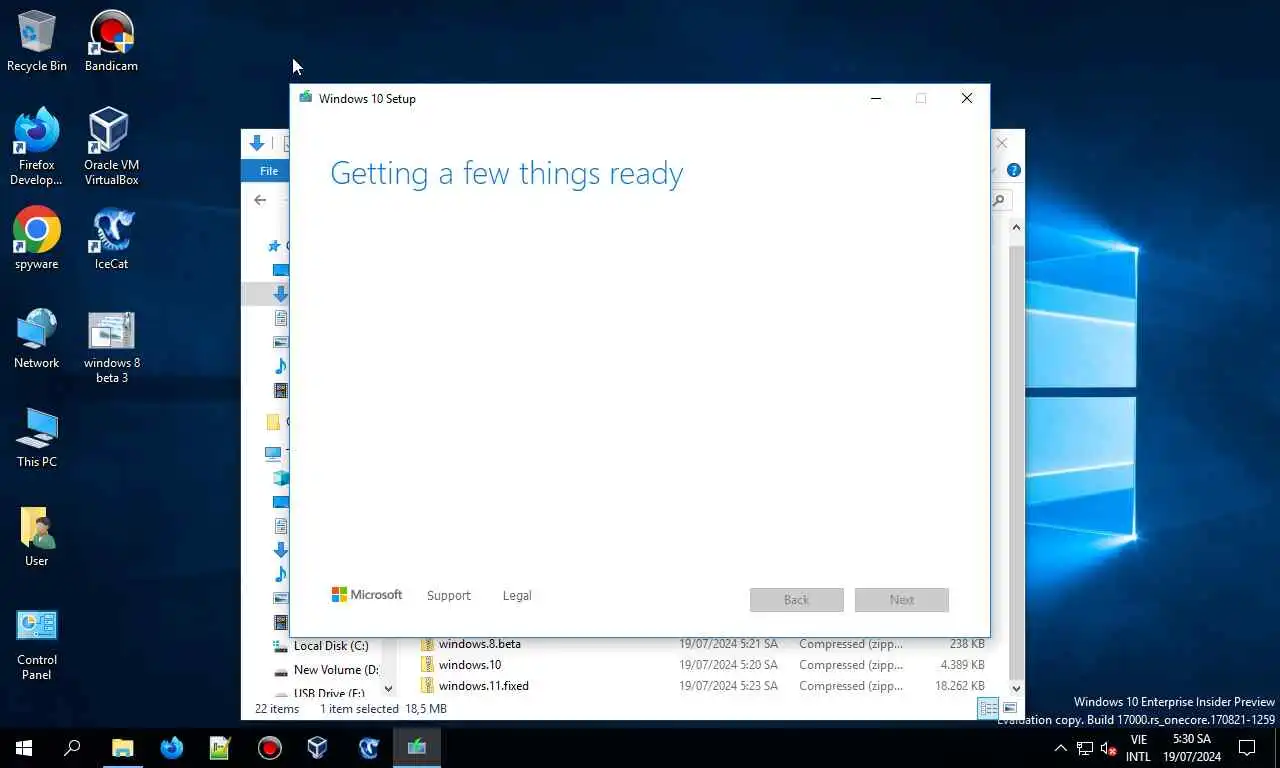Click the Legal link in Windows 10 Setup
Screen dimensions: 1280x768
click(517, 596)
